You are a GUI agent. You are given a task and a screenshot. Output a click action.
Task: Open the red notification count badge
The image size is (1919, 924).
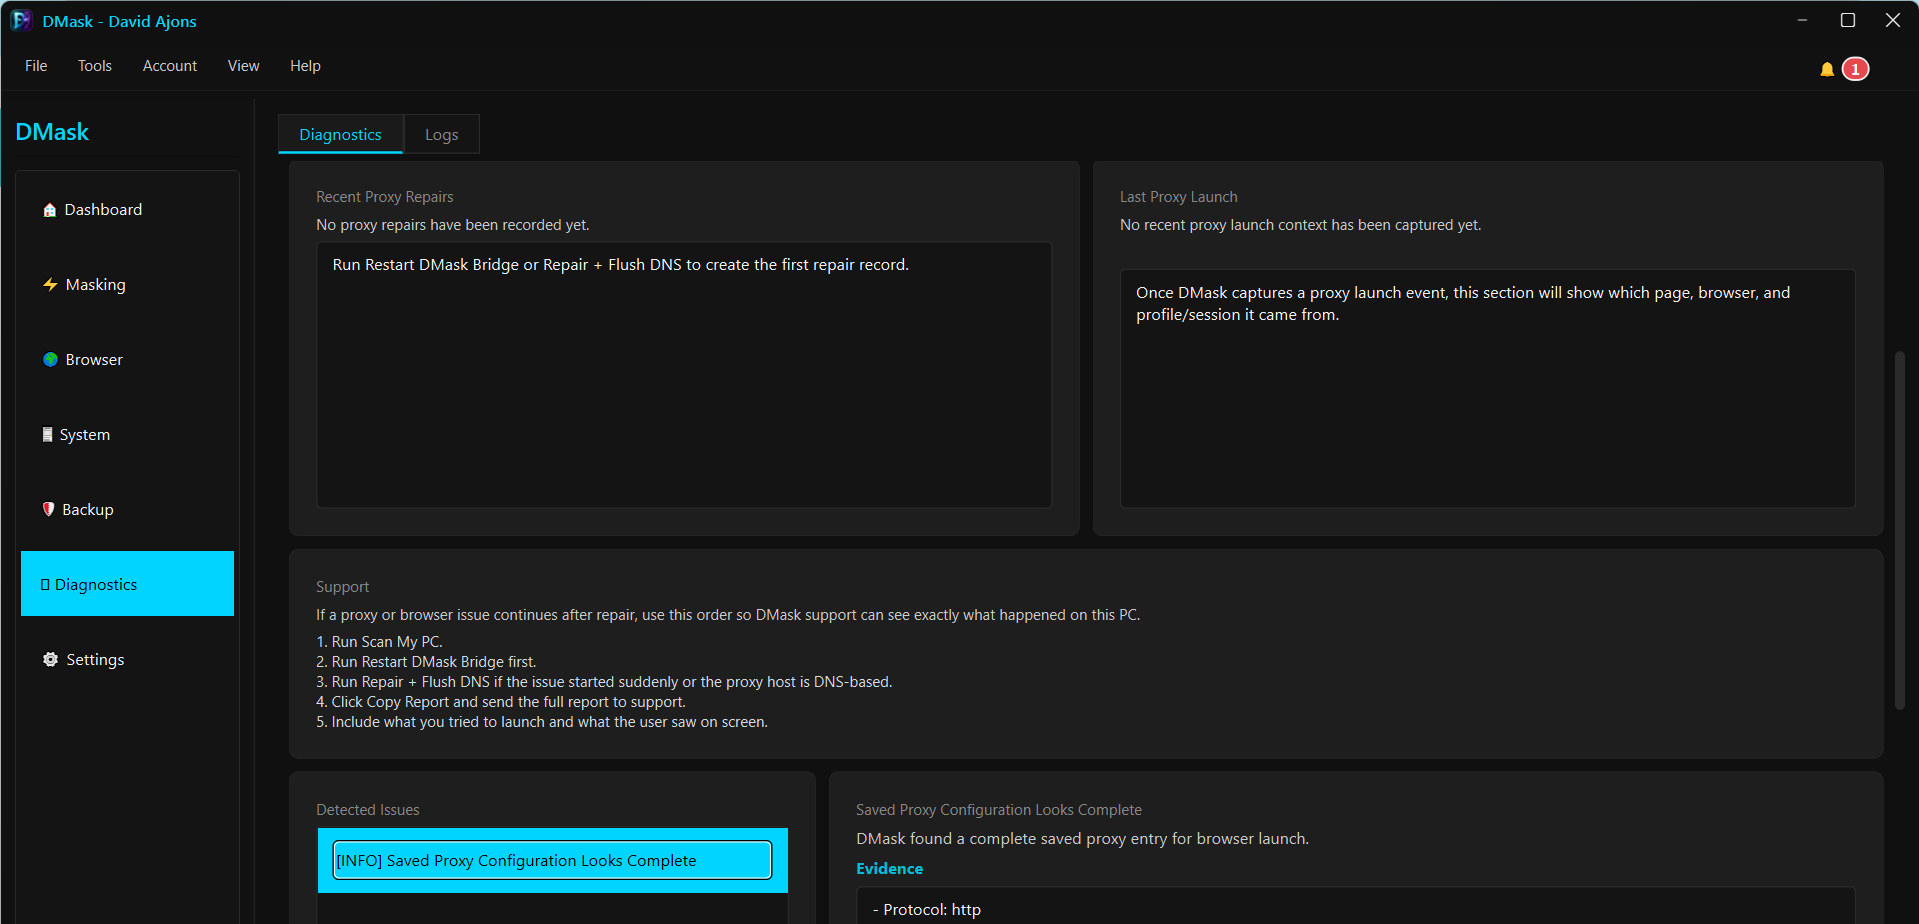point(1856,69)
